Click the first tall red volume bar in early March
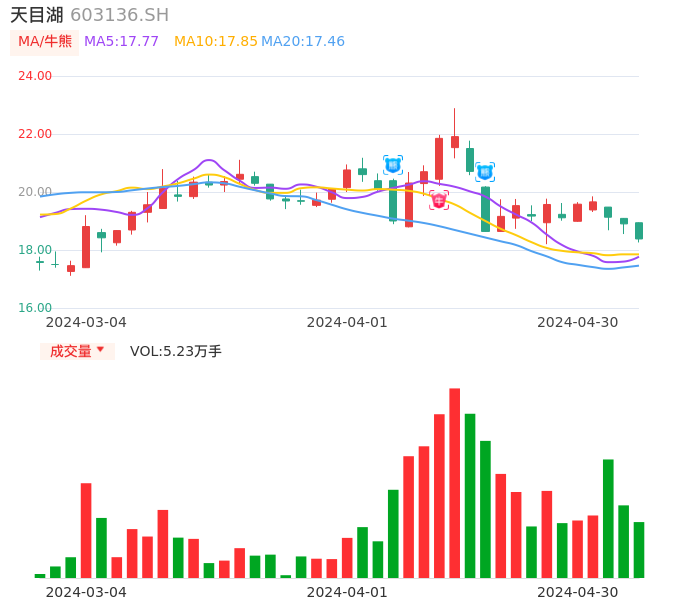The width and height of the screenshot is (686, 606). [86, 530]
